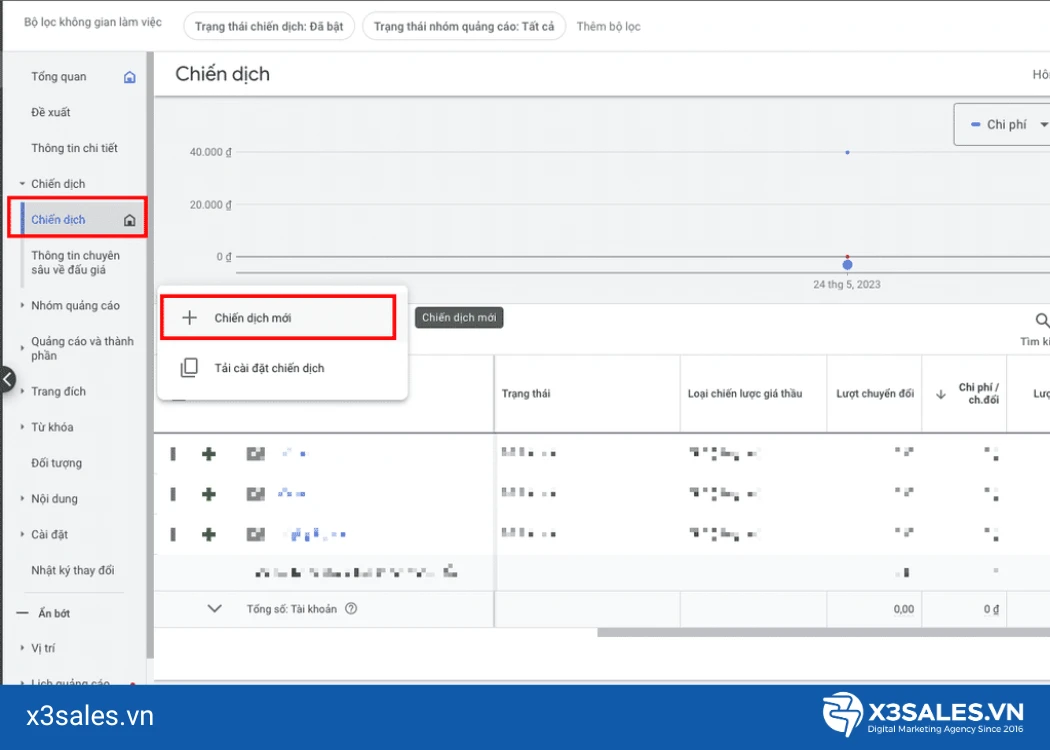Expand Nhóm quảng cáo section
This screenshot has width=1050, height=750.
(x=22, y=305)
